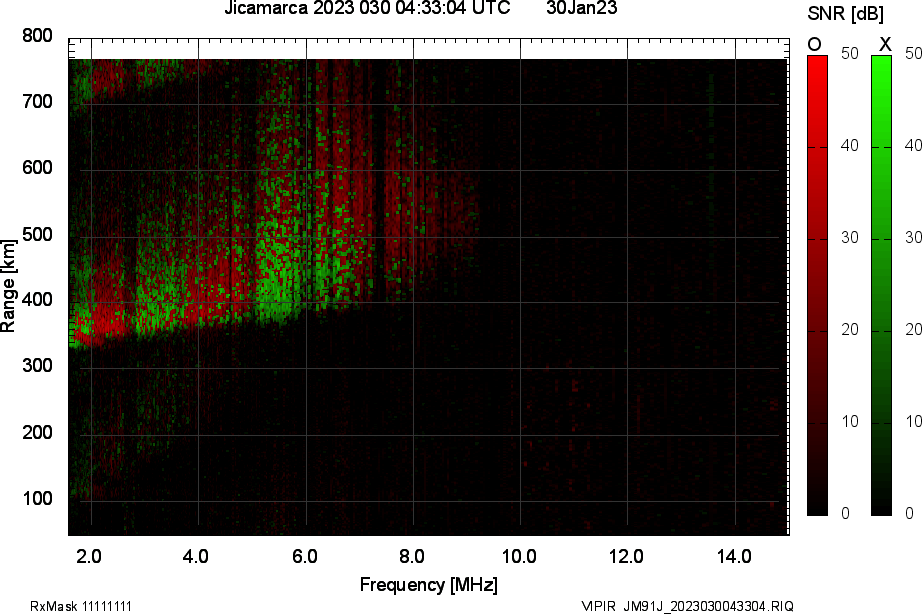Click the '40' label beside the red bar
Screen dimensions: 922x614
pyautogui.click(x=850, y=145)
